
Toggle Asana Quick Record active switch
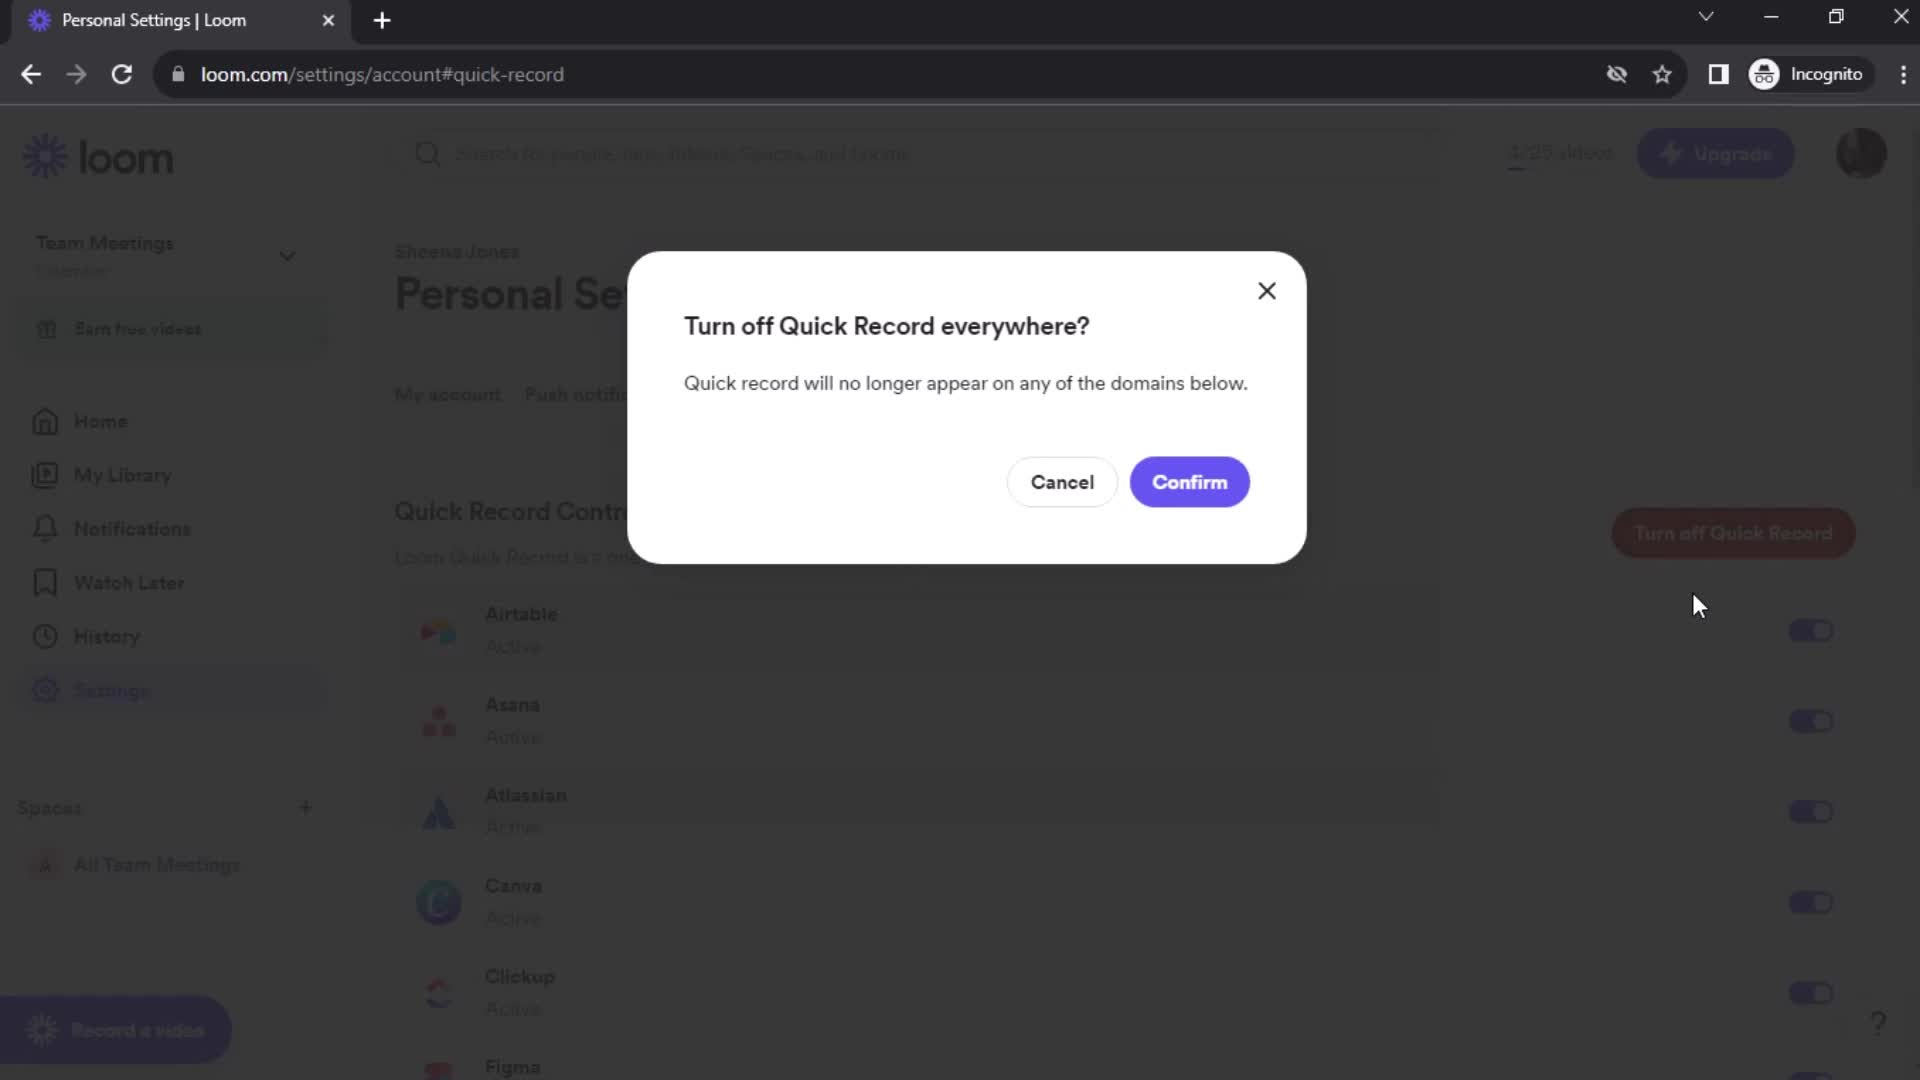1813,721
